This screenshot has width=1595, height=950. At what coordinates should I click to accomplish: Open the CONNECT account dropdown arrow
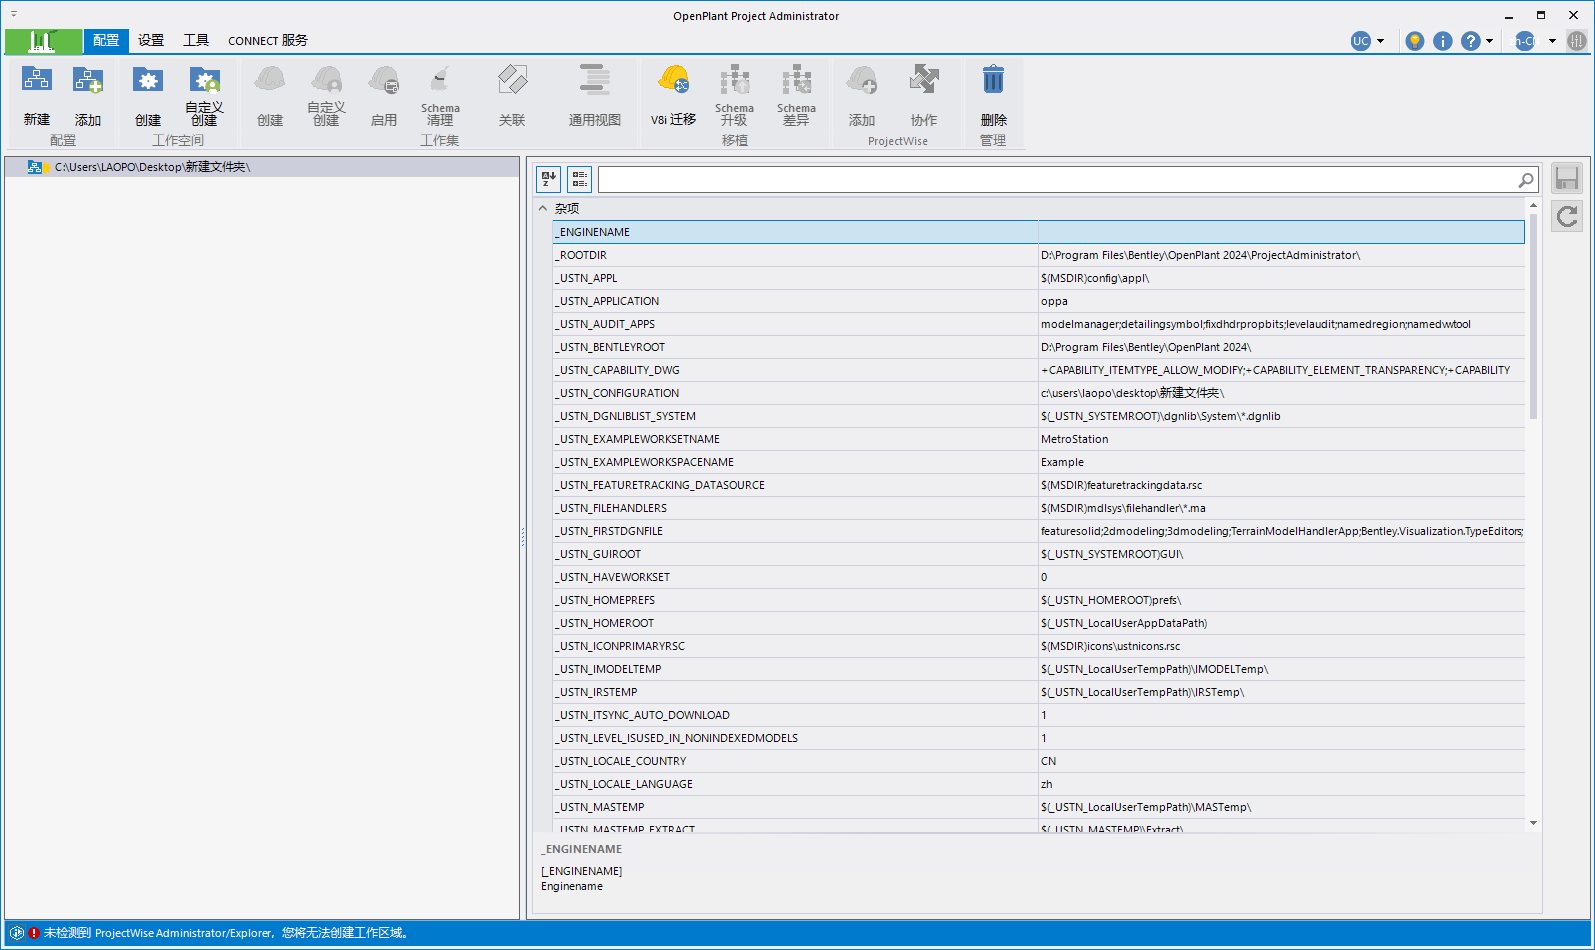(x=1552, y=41)
